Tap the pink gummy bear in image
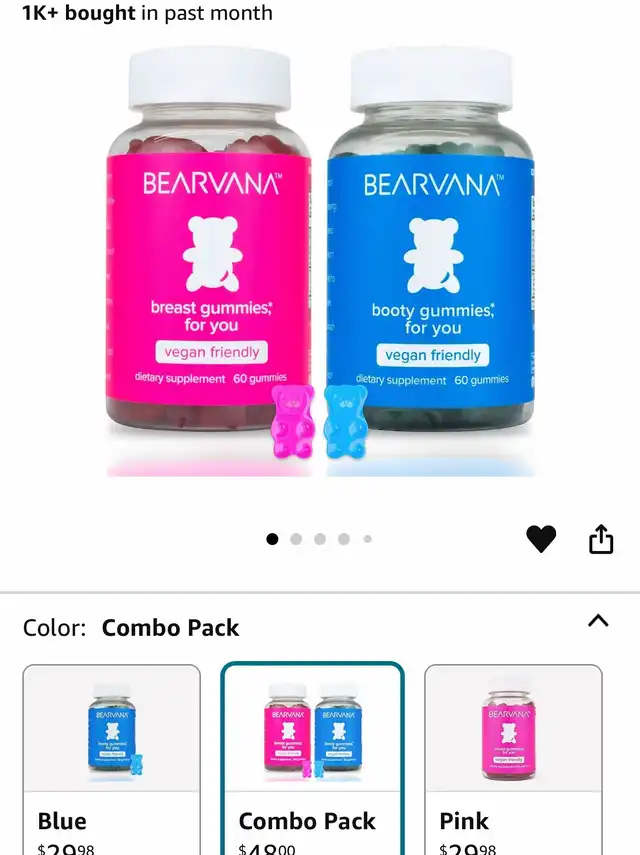 [293, 421]
